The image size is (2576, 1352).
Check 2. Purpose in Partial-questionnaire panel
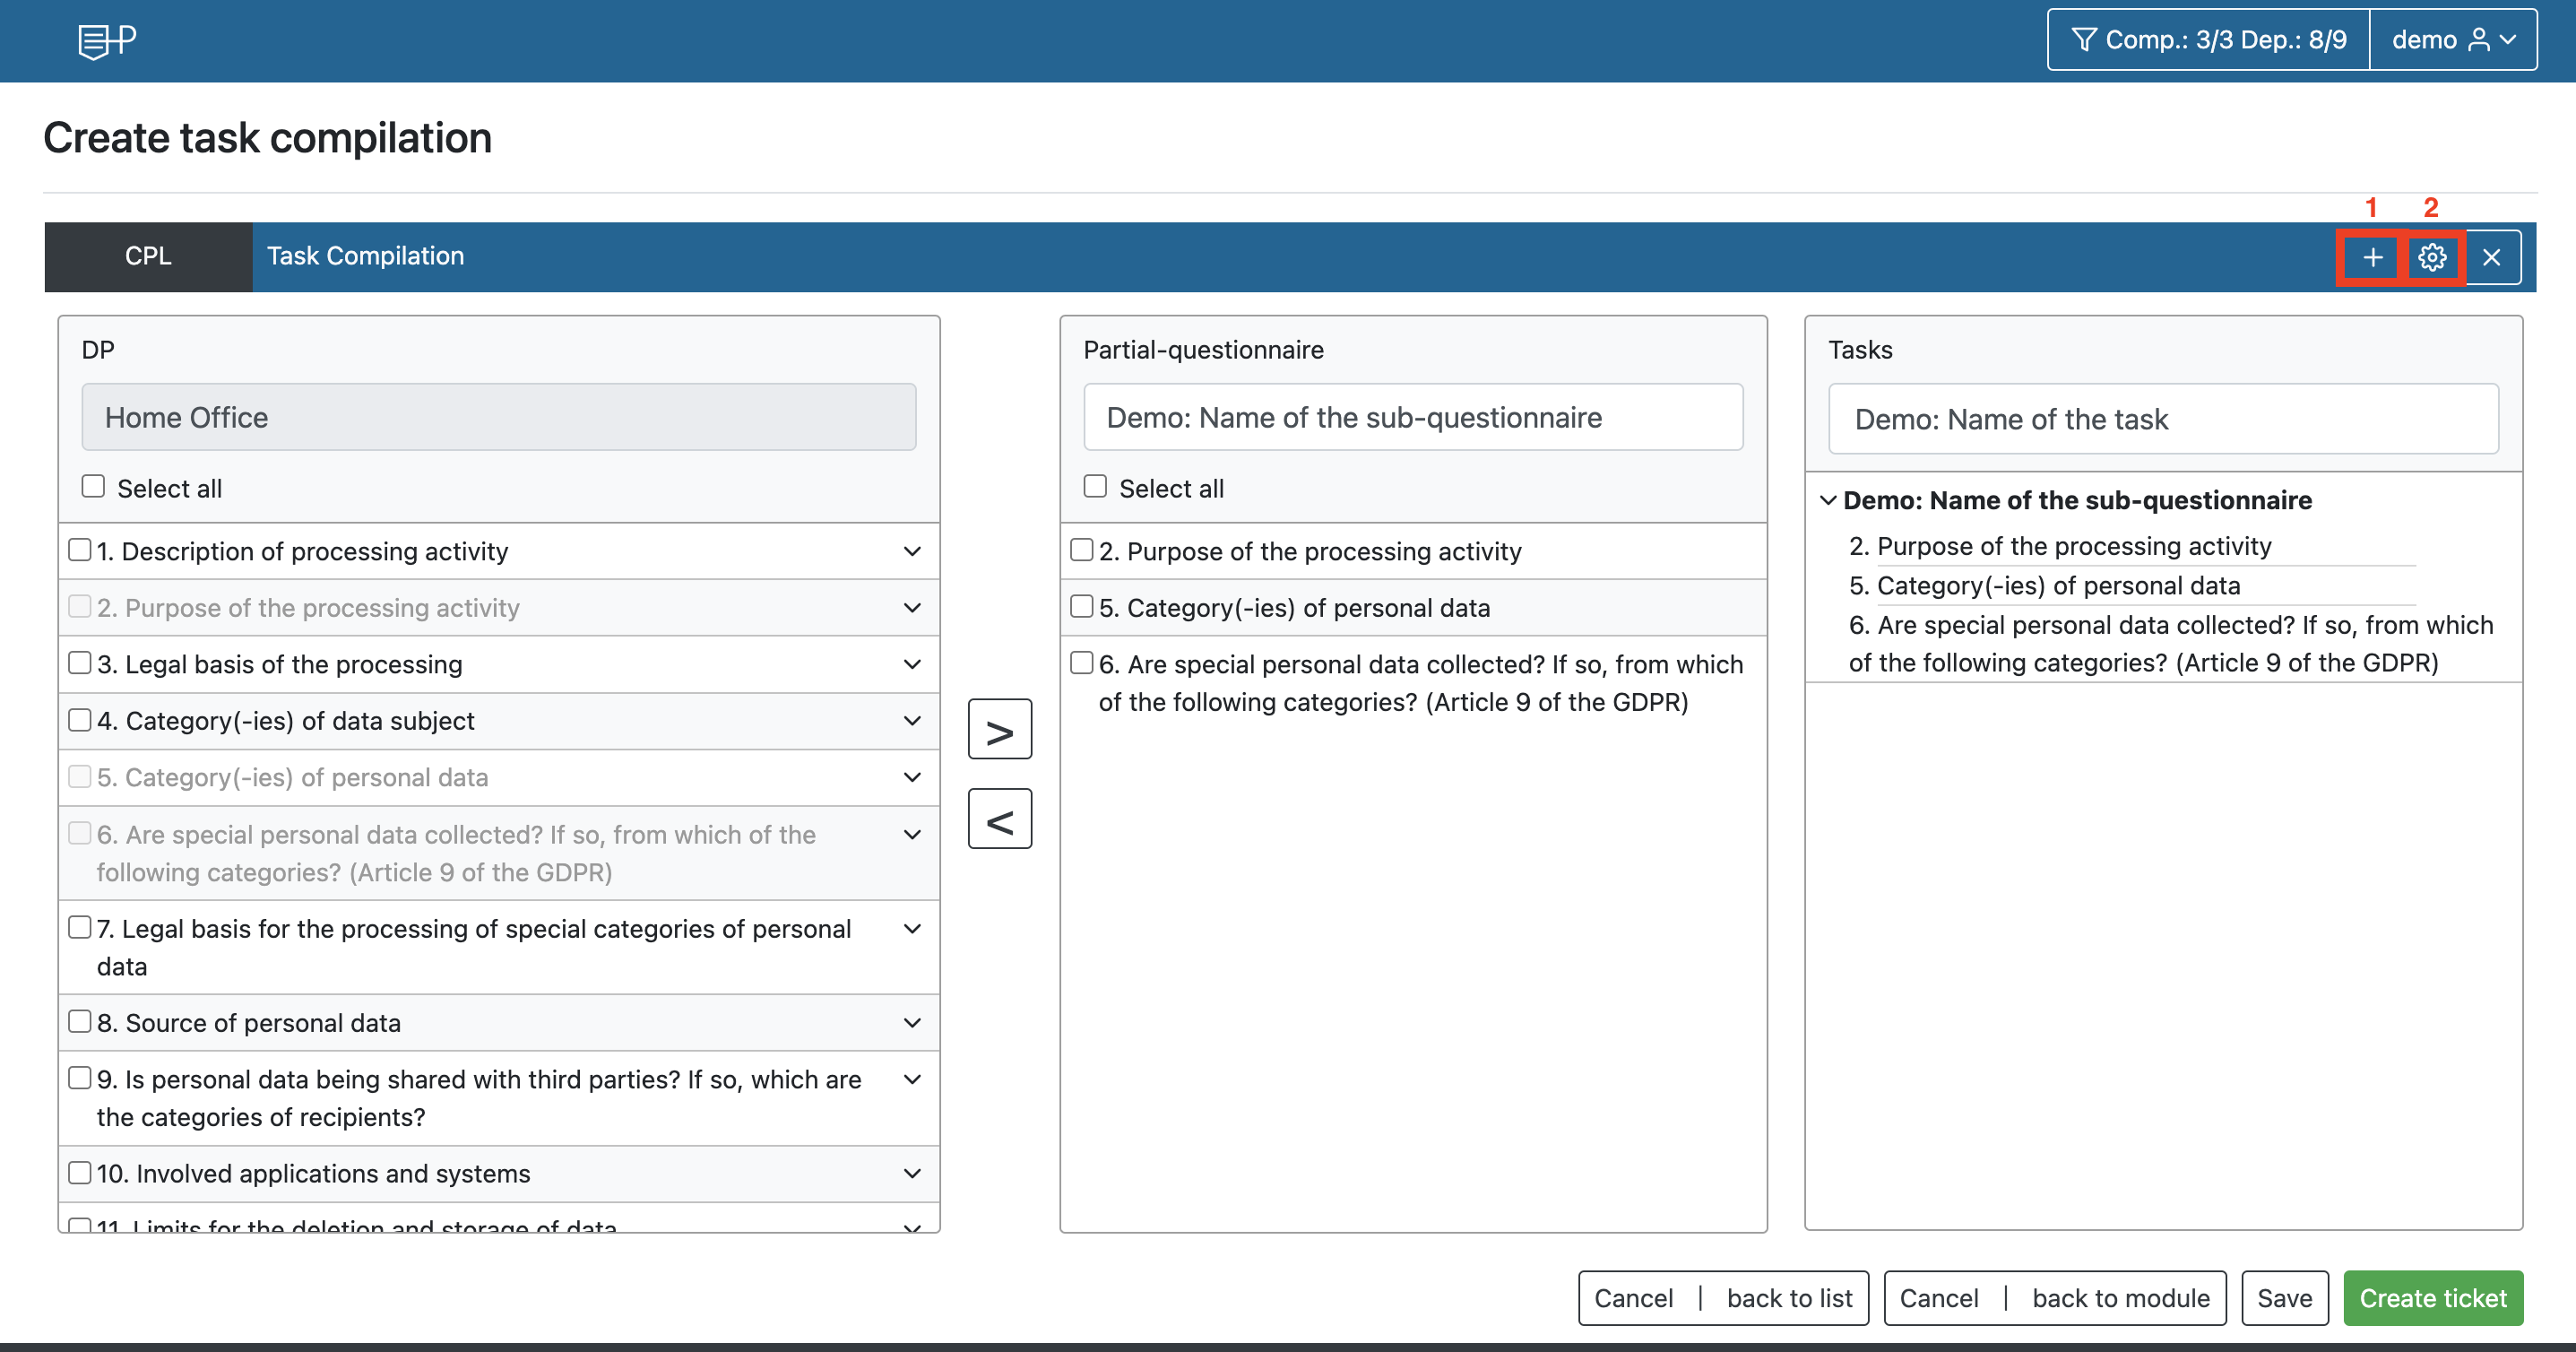[1082, 550]
